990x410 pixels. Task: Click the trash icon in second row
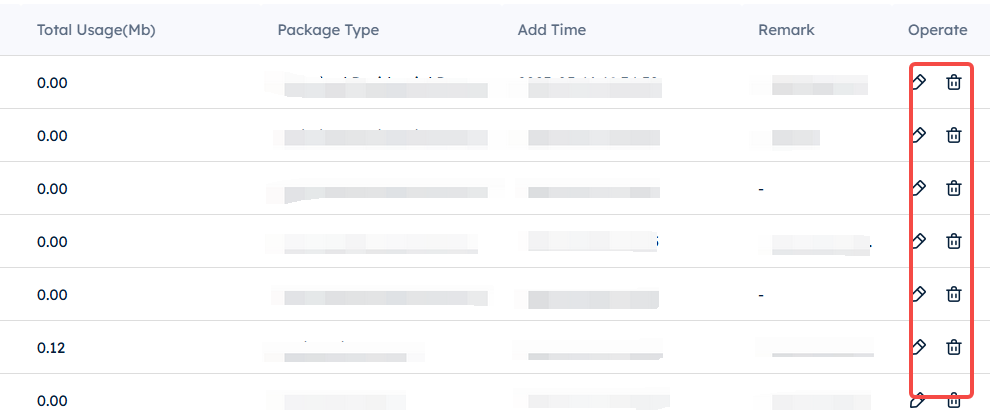point(953,135)
